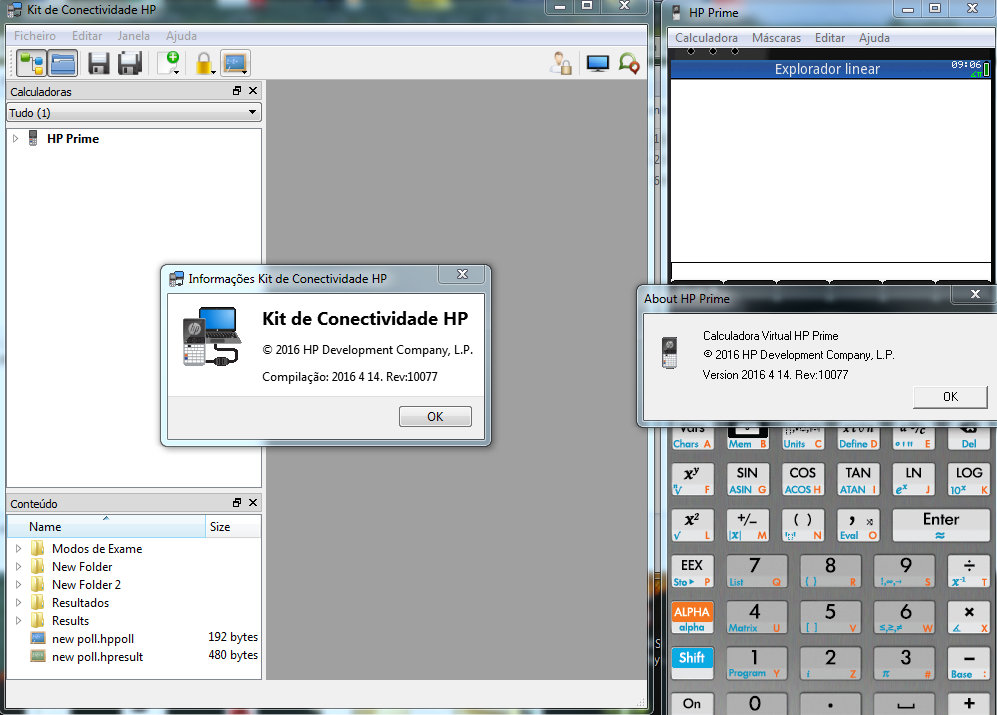997x715 pixels.
Task: Click the COS key on the calculator
Action: click(803, 480)
